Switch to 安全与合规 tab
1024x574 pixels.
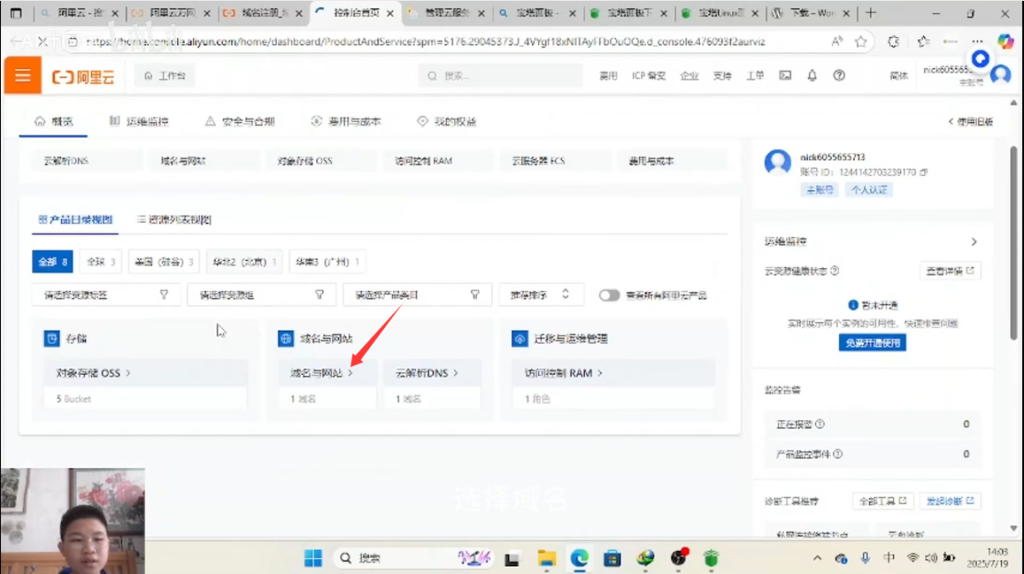240,121
